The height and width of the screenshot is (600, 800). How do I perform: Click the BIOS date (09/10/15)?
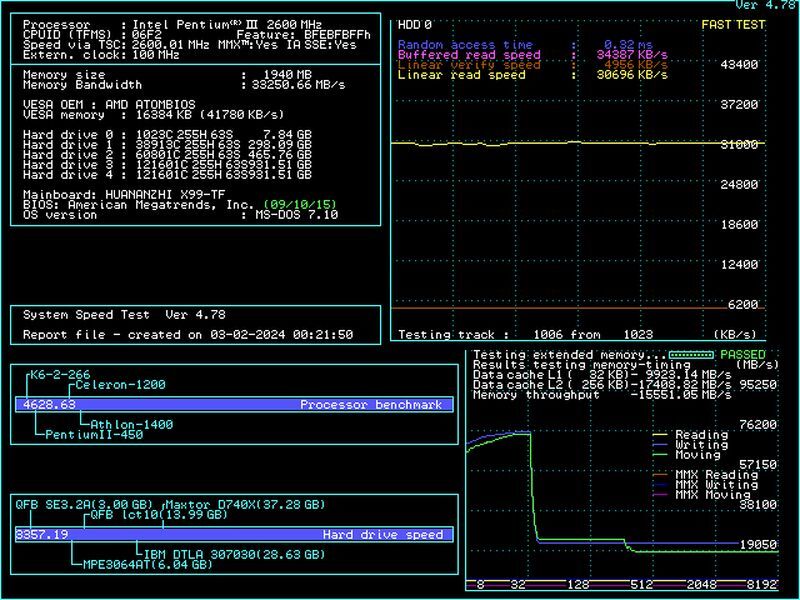pyautogui.click(x=301, y=205)
